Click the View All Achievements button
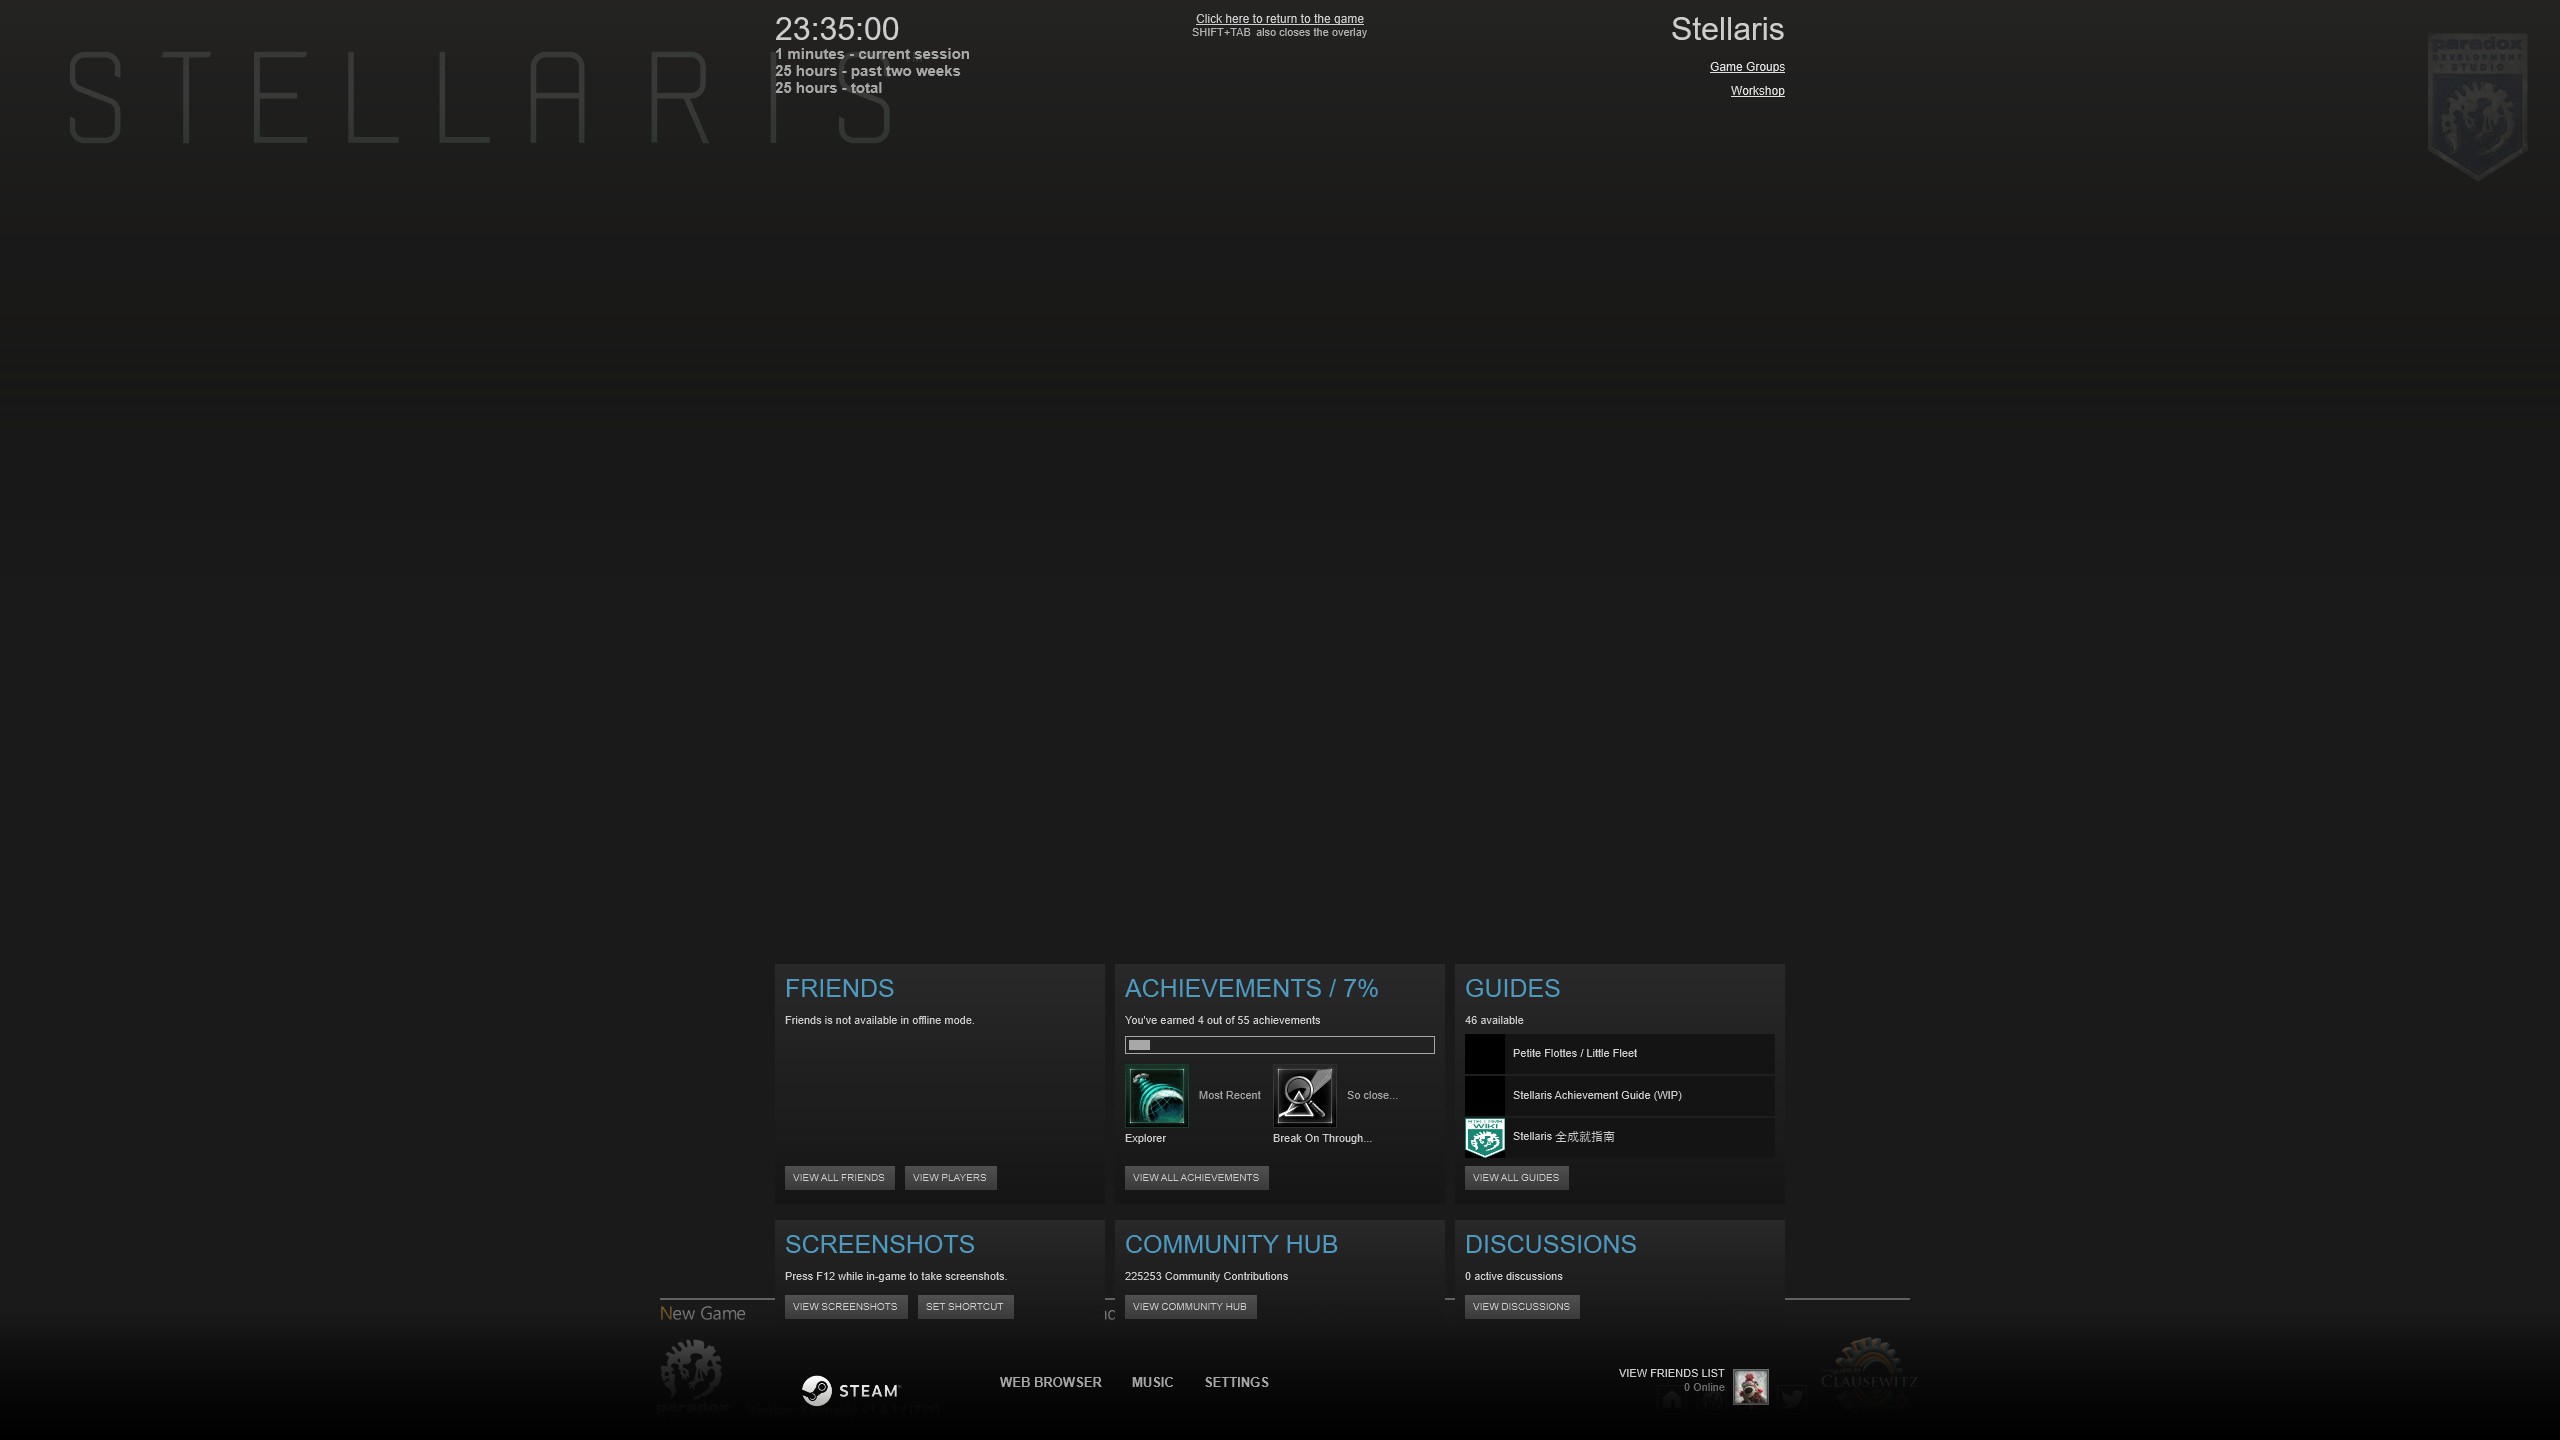Image resolution: width=2560 pixels, height=1440 pixels. (1196, 1177)
